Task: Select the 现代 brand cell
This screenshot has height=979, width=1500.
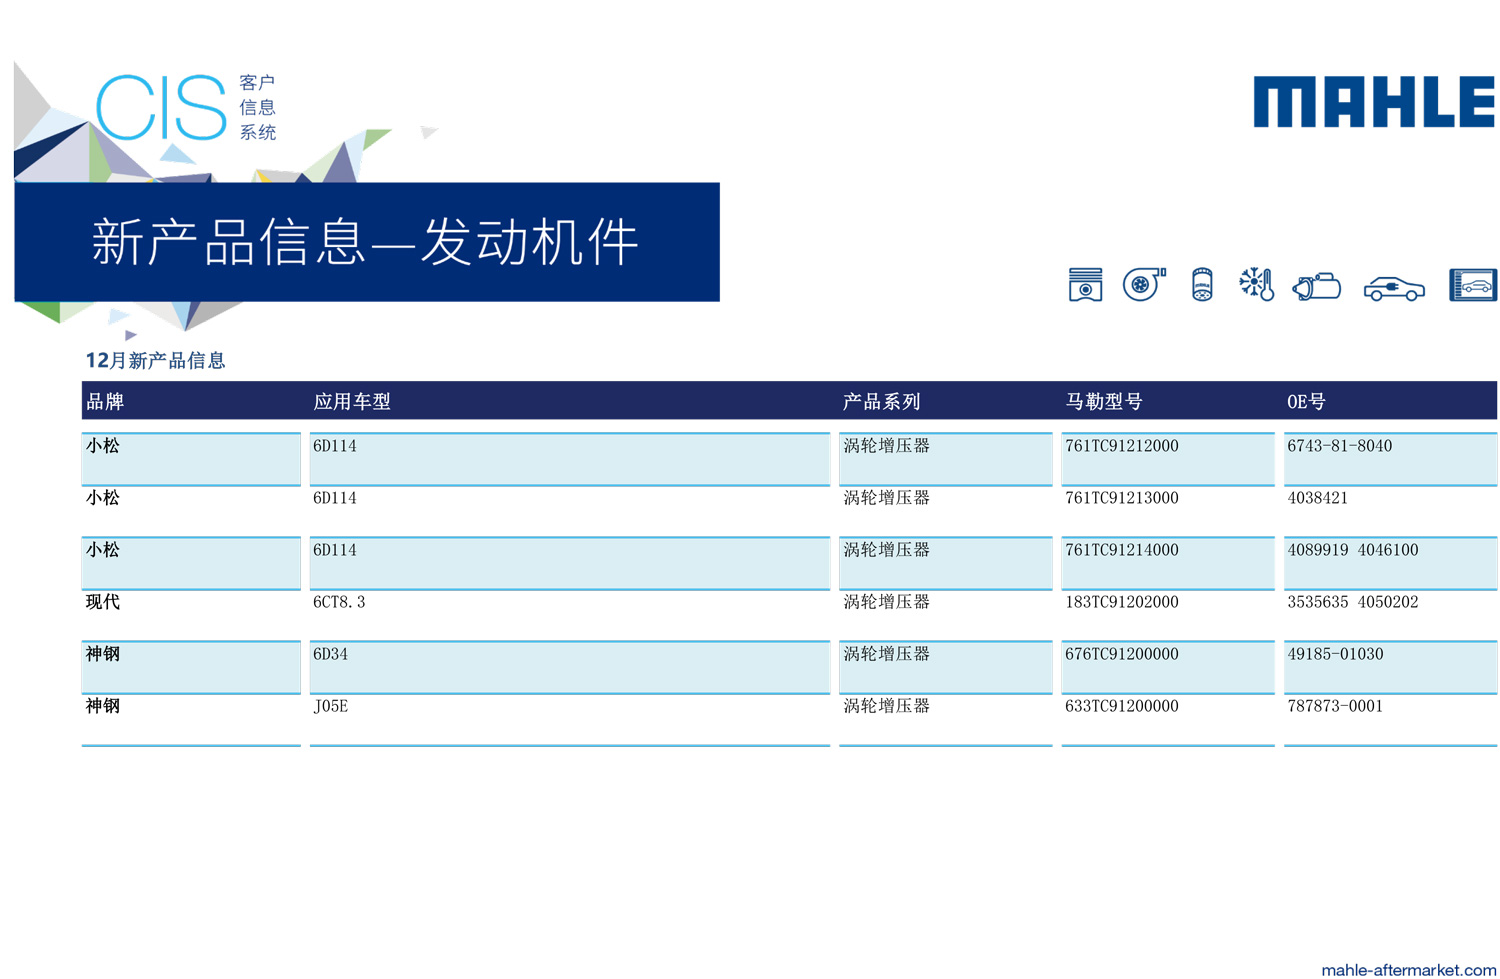Action: [x=103, y=602]
